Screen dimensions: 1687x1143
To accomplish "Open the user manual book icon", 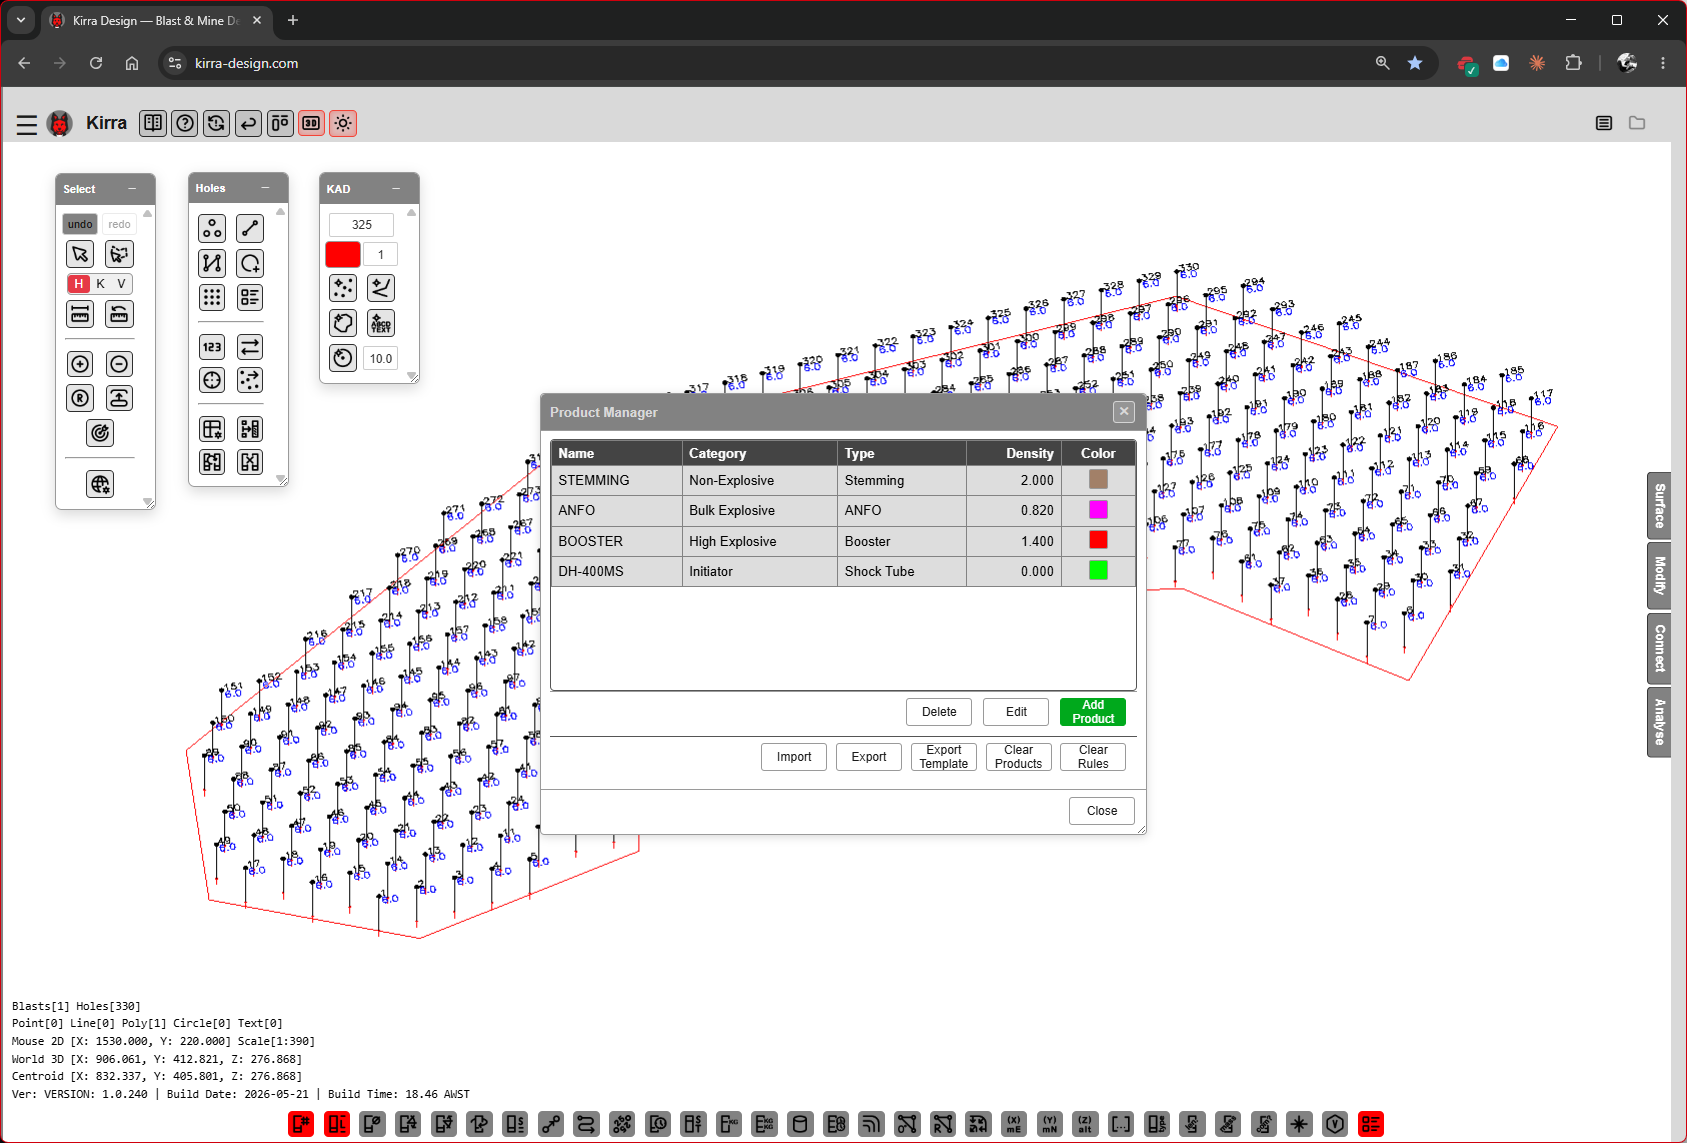I will [153, 123].
